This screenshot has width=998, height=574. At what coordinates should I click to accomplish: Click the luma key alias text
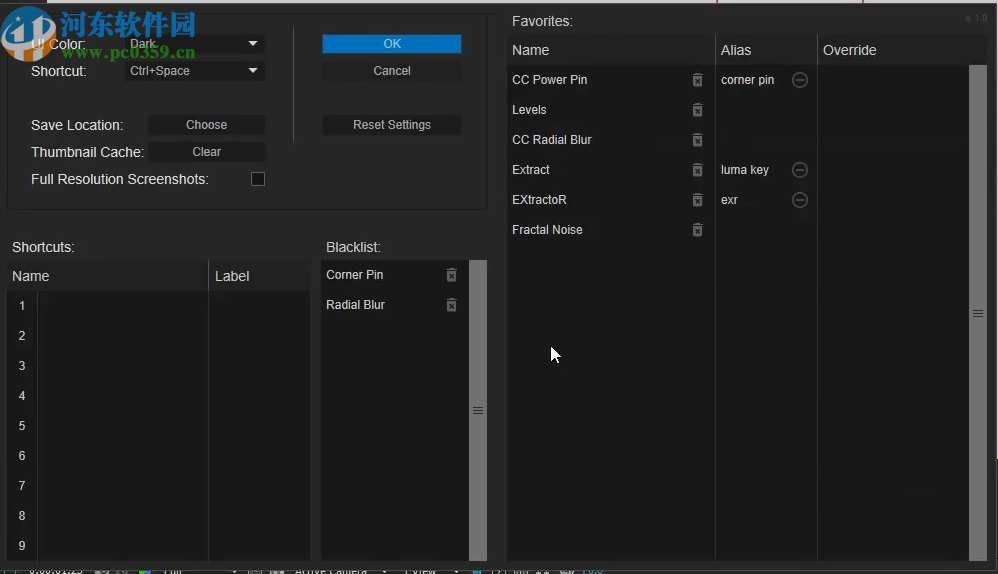[x=745, y=170]
